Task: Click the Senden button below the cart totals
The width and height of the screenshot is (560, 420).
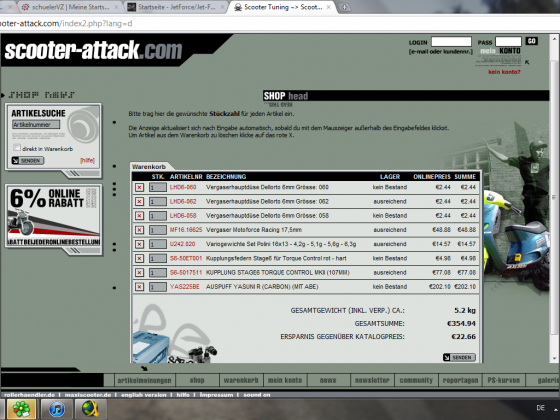Action: pos(459,357)
